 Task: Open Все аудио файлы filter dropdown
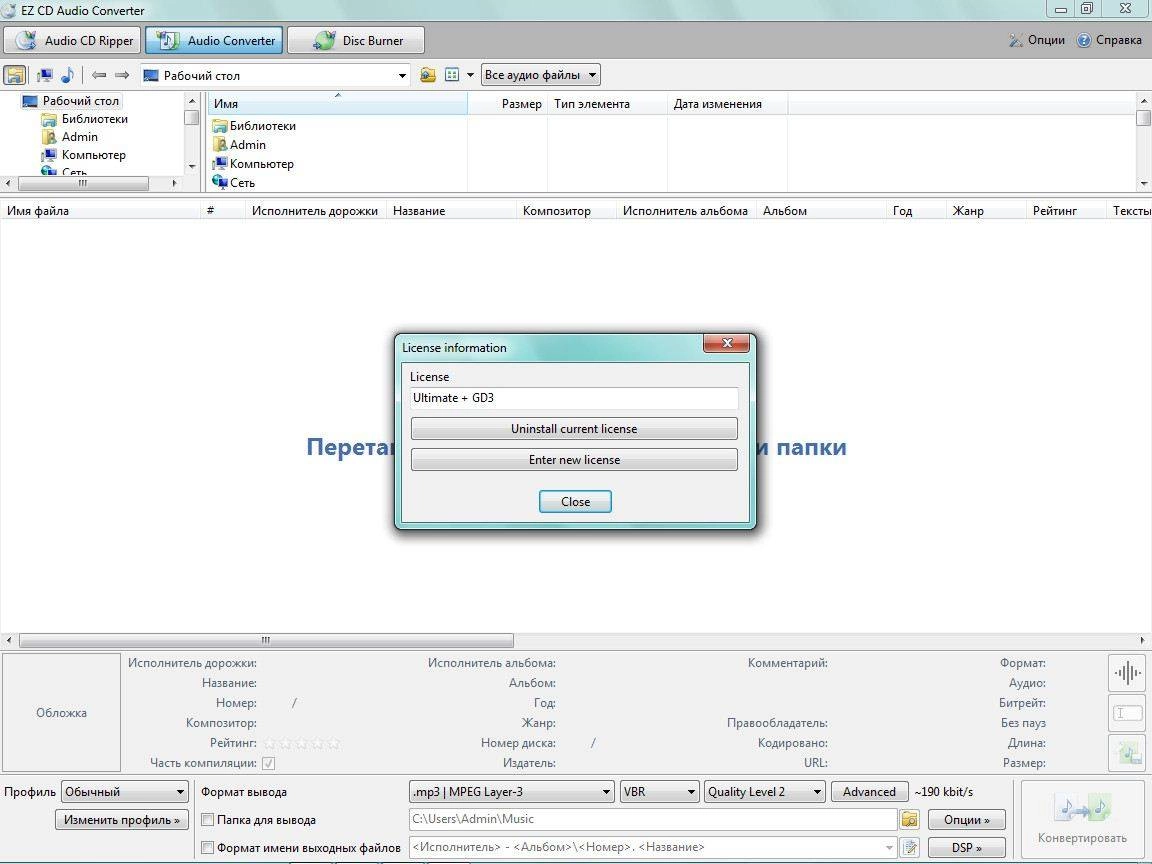540,75
